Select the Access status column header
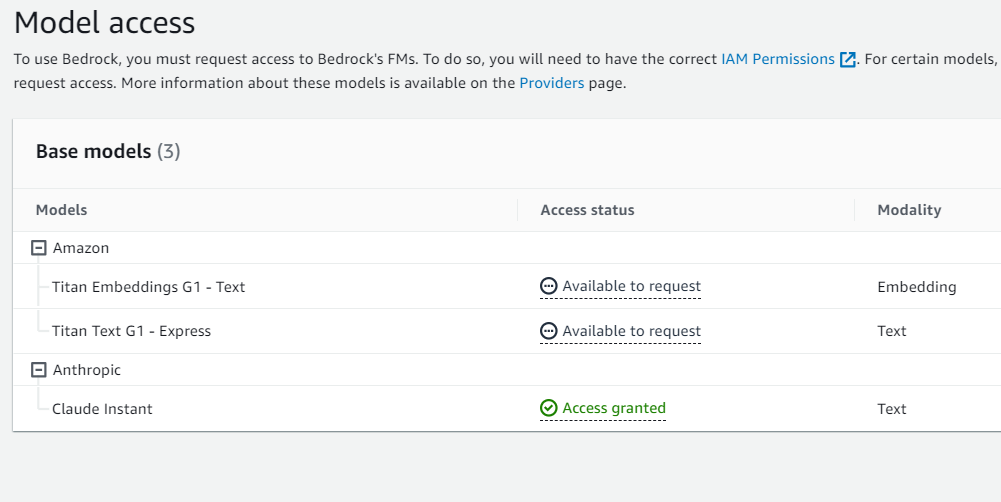This screenshot has width=1001, height=502. point(587,210)
